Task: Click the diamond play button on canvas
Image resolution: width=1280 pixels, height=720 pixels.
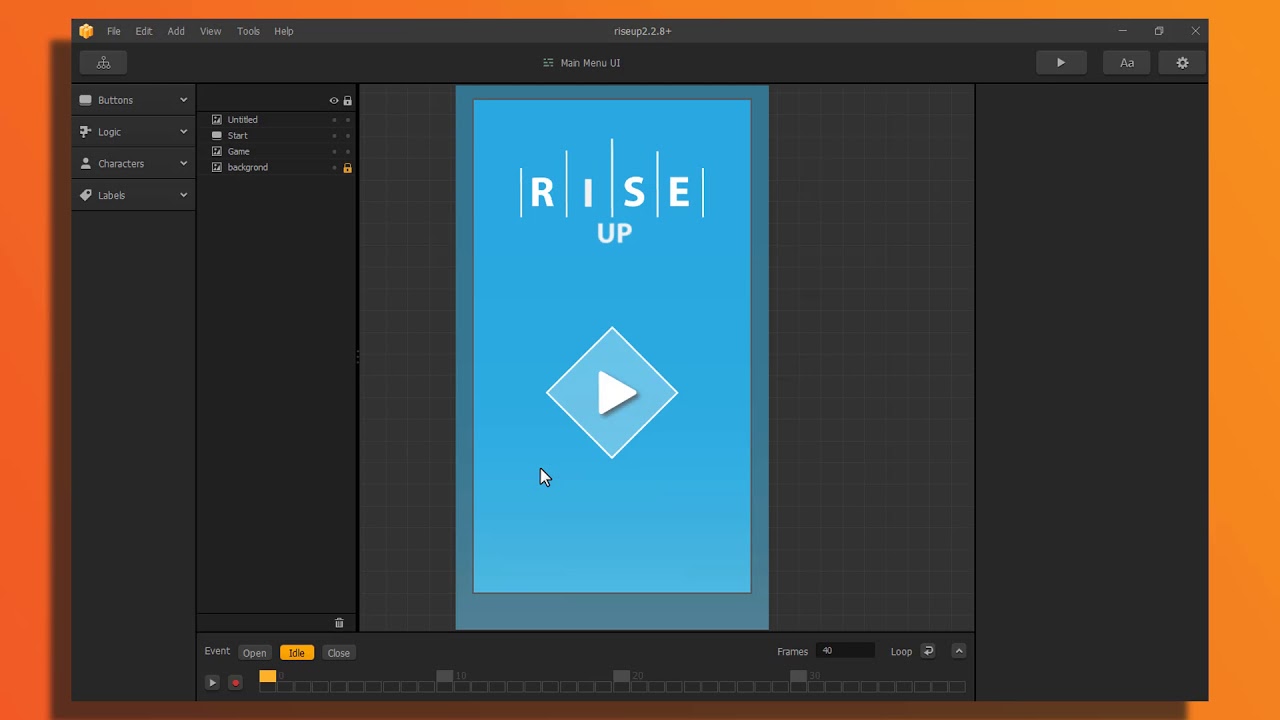Action: [x=612, y=393]
